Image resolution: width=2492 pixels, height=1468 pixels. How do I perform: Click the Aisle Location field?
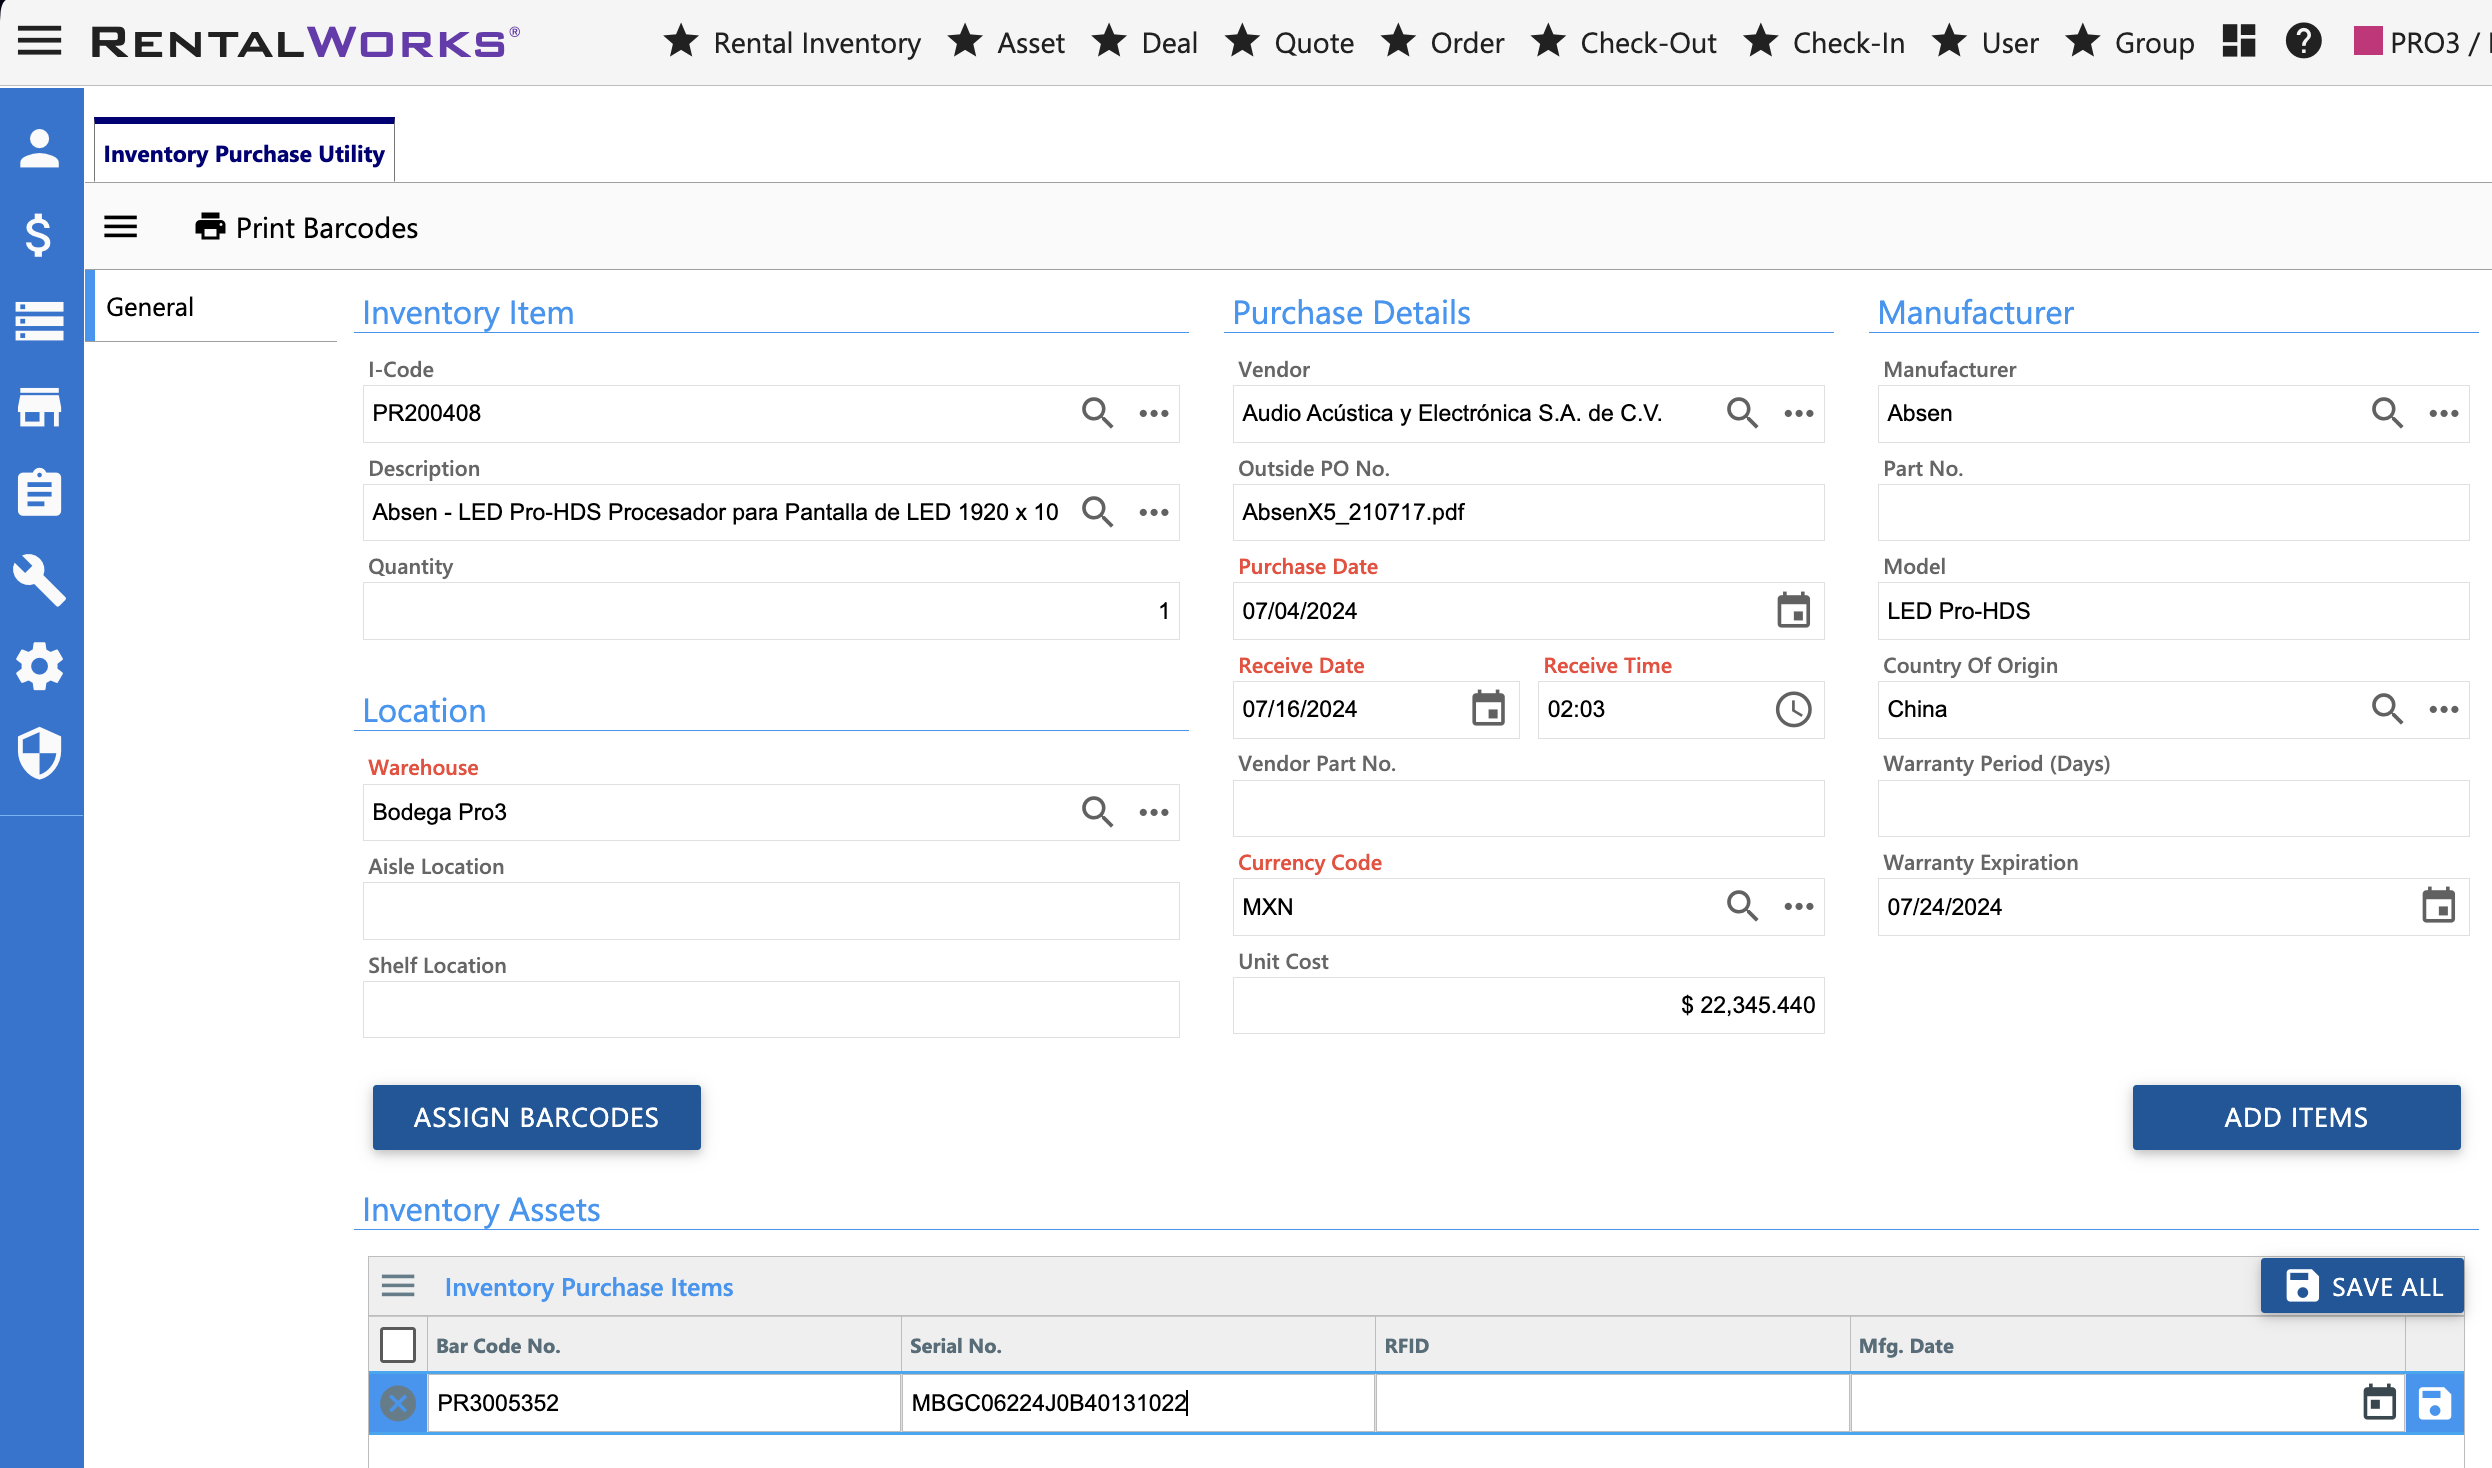771,910
